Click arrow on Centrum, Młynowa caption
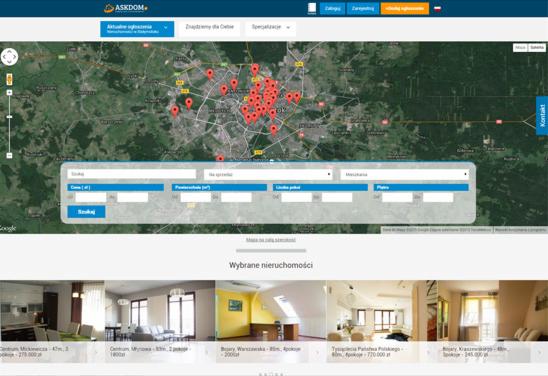 point(207,352)
